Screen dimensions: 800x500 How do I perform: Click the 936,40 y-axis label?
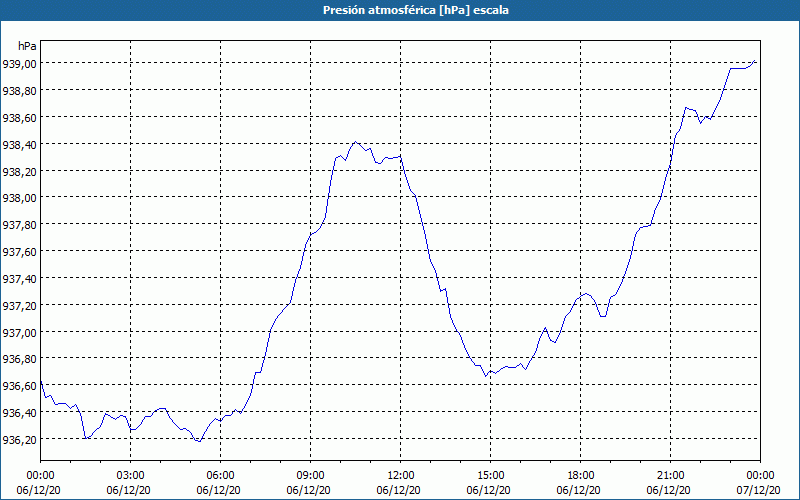(19, 412)
